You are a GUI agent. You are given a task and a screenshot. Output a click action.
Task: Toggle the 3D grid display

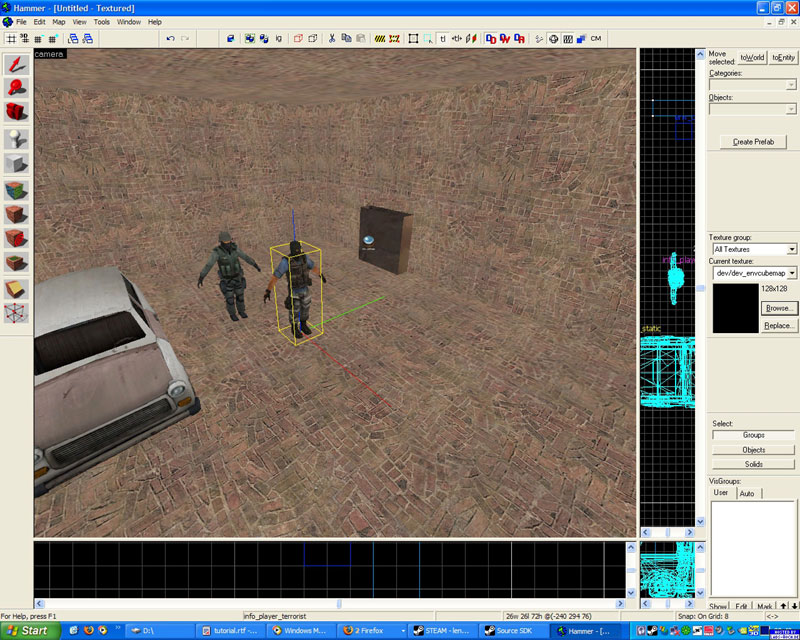pos(24,39)
